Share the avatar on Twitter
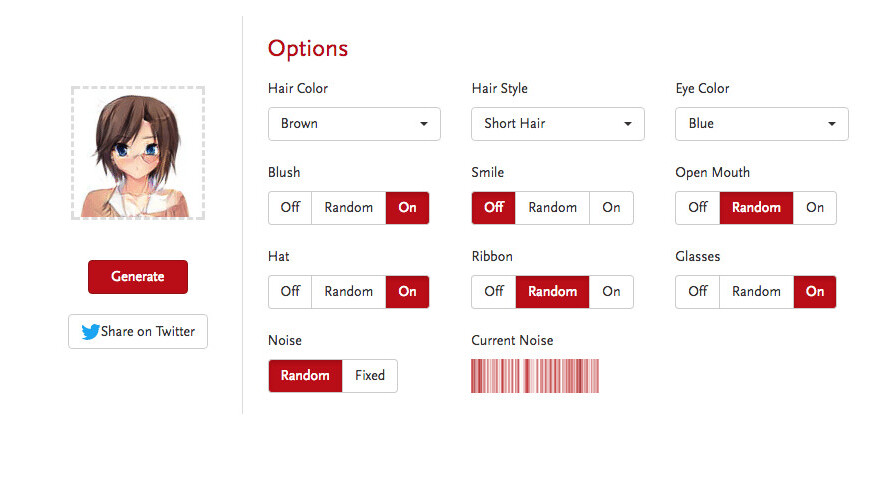This screenshot has height=500, width=889. point(138,332)
